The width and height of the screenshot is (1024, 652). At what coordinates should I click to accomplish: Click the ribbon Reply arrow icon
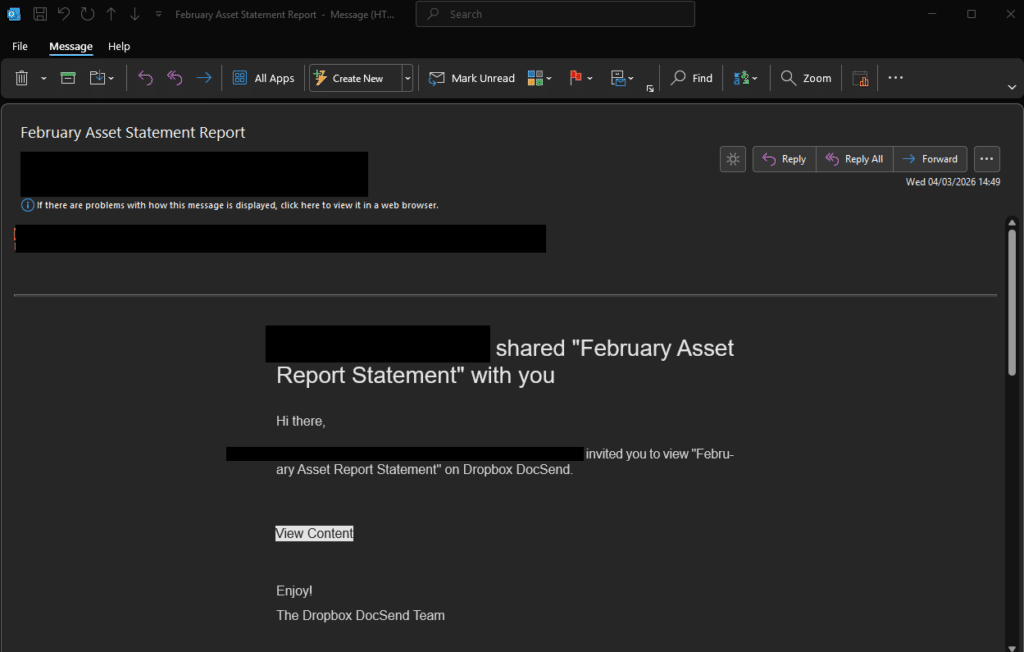145,78
